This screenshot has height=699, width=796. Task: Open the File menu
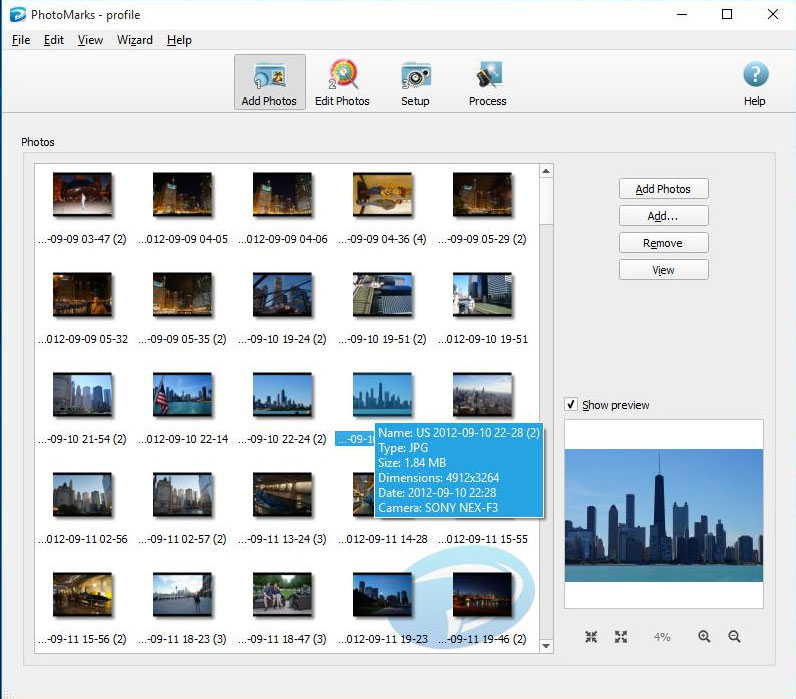pos(21,40)
